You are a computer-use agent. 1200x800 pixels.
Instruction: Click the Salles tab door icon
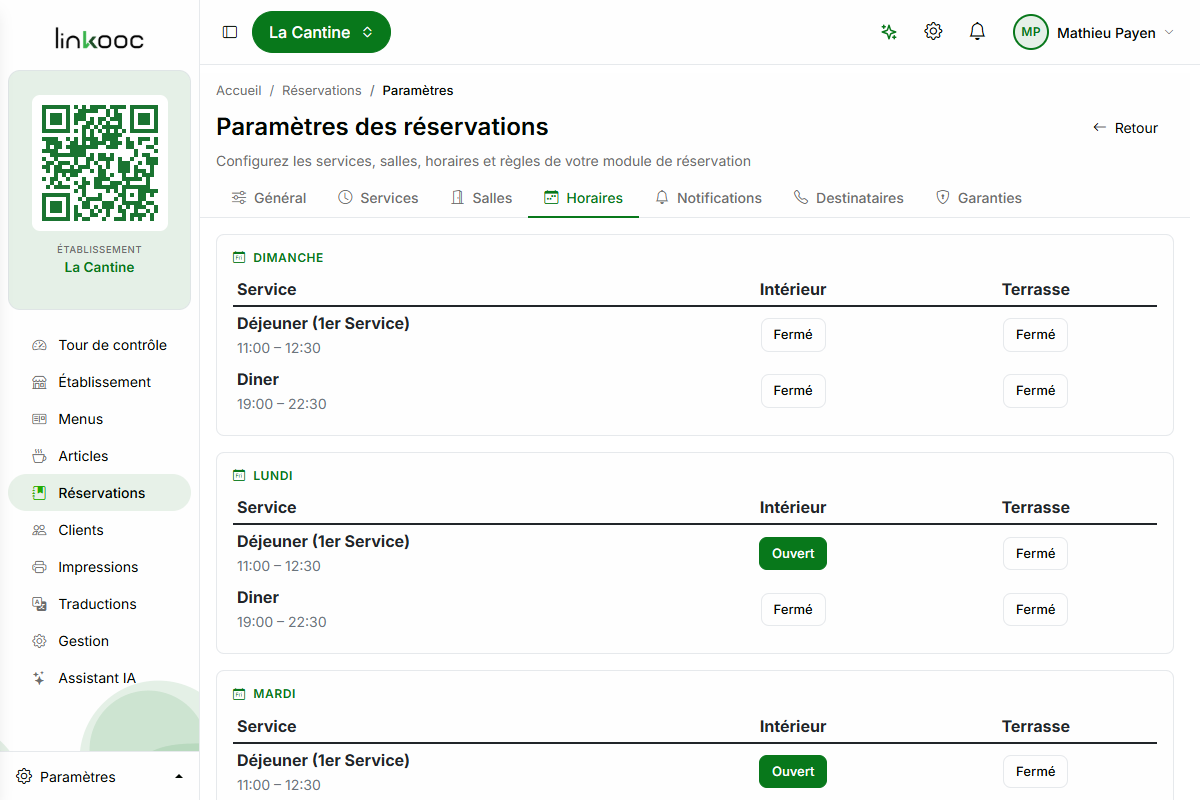pyautogui.click(x=457, y=198)
